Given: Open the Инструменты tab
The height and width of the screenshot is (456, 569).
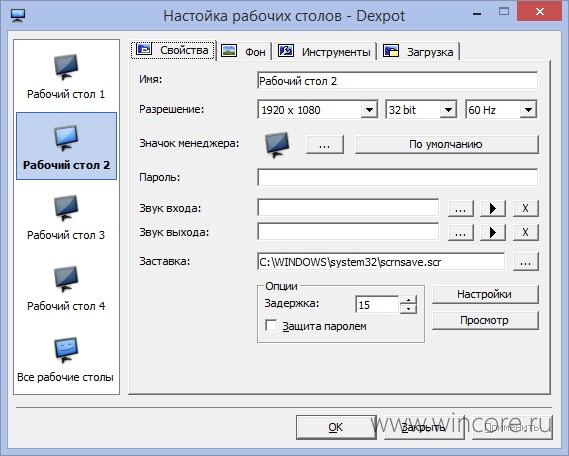Looking at the screenshot, I should 324,52.
